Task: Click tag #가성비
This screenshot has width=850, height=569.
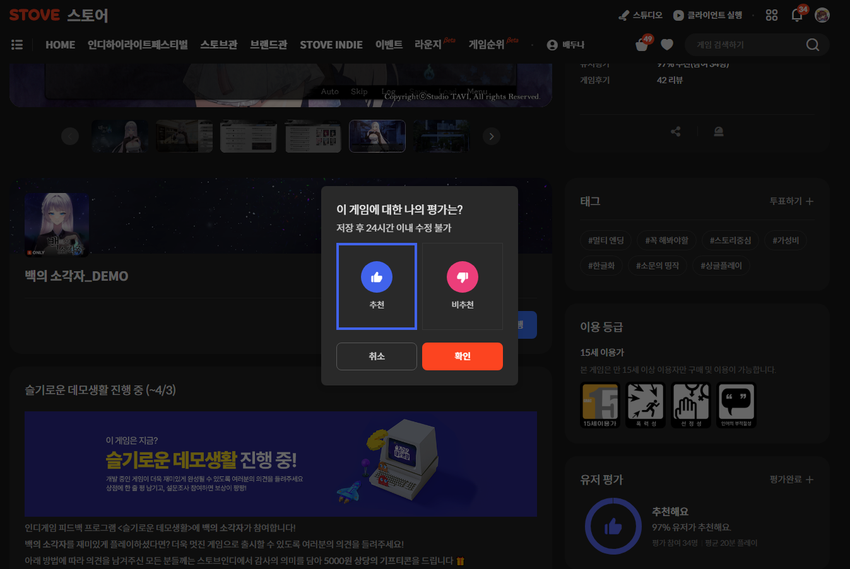Action: pyautogui.click(x=785, y=240)
